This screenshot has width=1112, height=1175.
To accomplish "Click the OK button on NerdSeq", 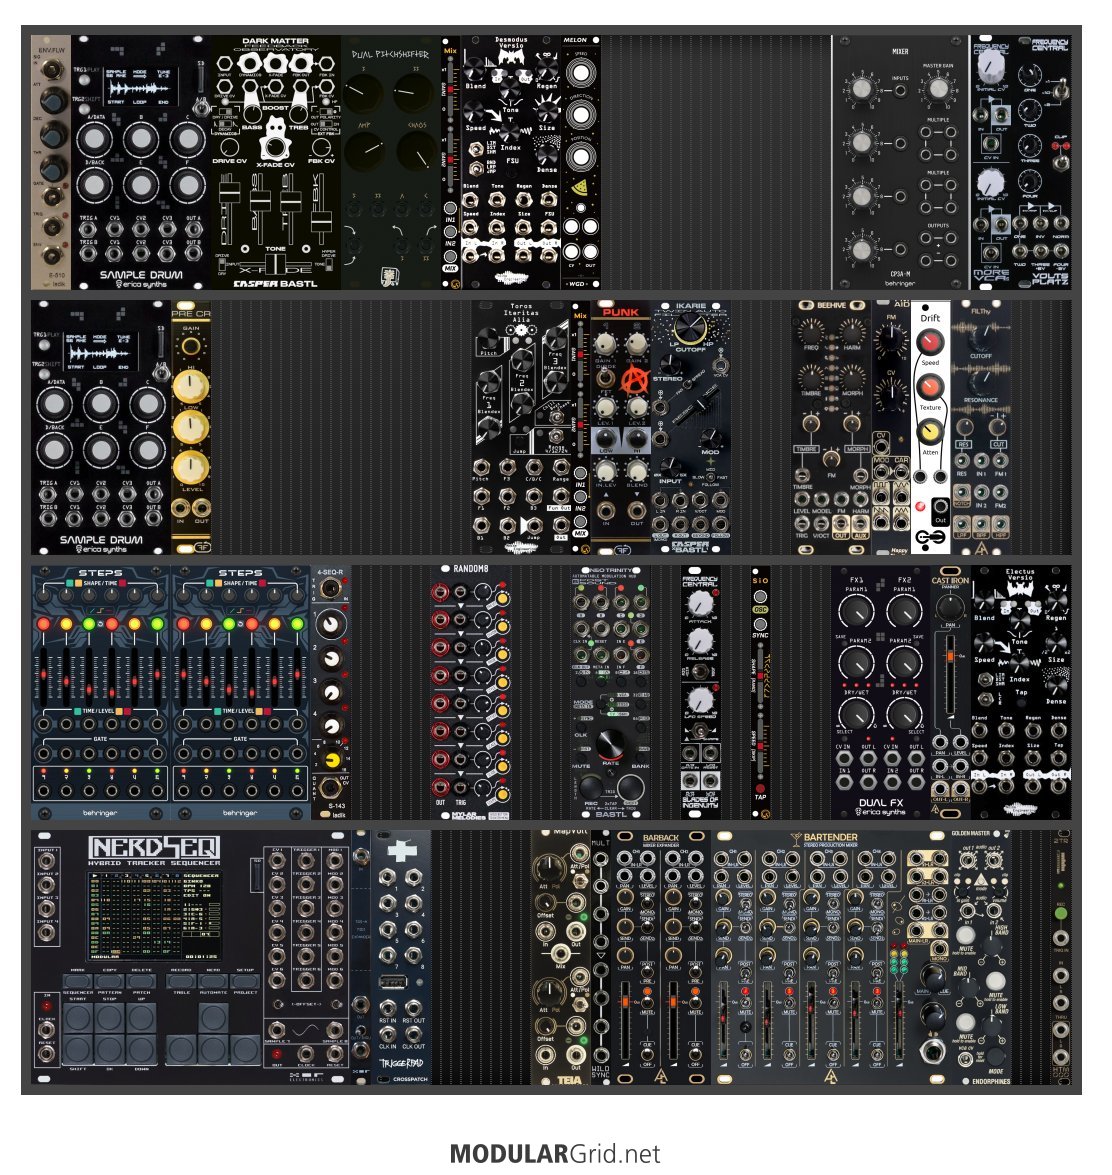I will (x=109, y=1050).
